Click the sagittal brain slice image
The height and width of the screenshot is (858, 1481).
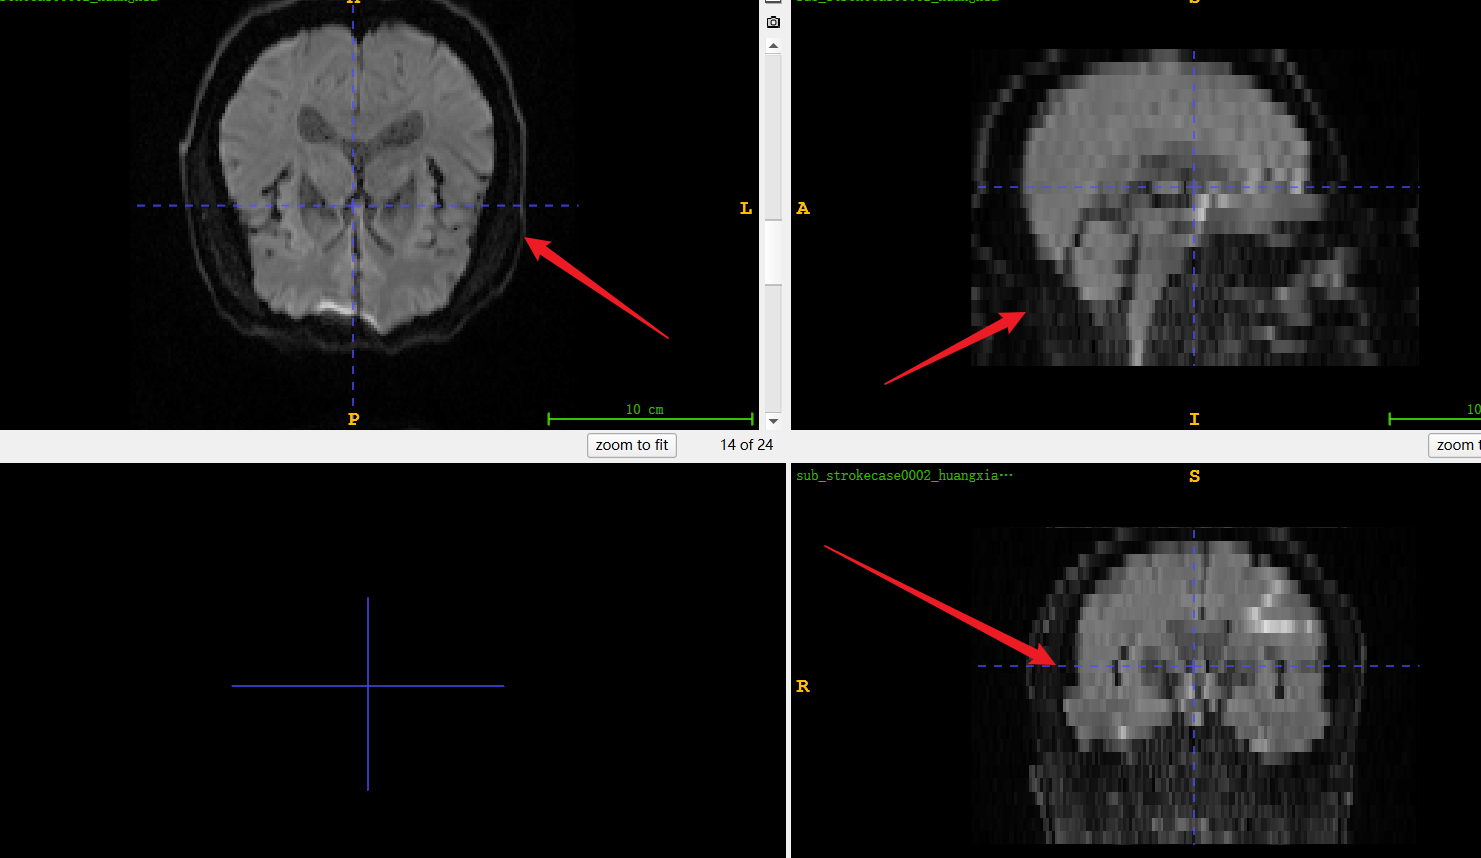pyautogui.click(x=1195, y=208)
